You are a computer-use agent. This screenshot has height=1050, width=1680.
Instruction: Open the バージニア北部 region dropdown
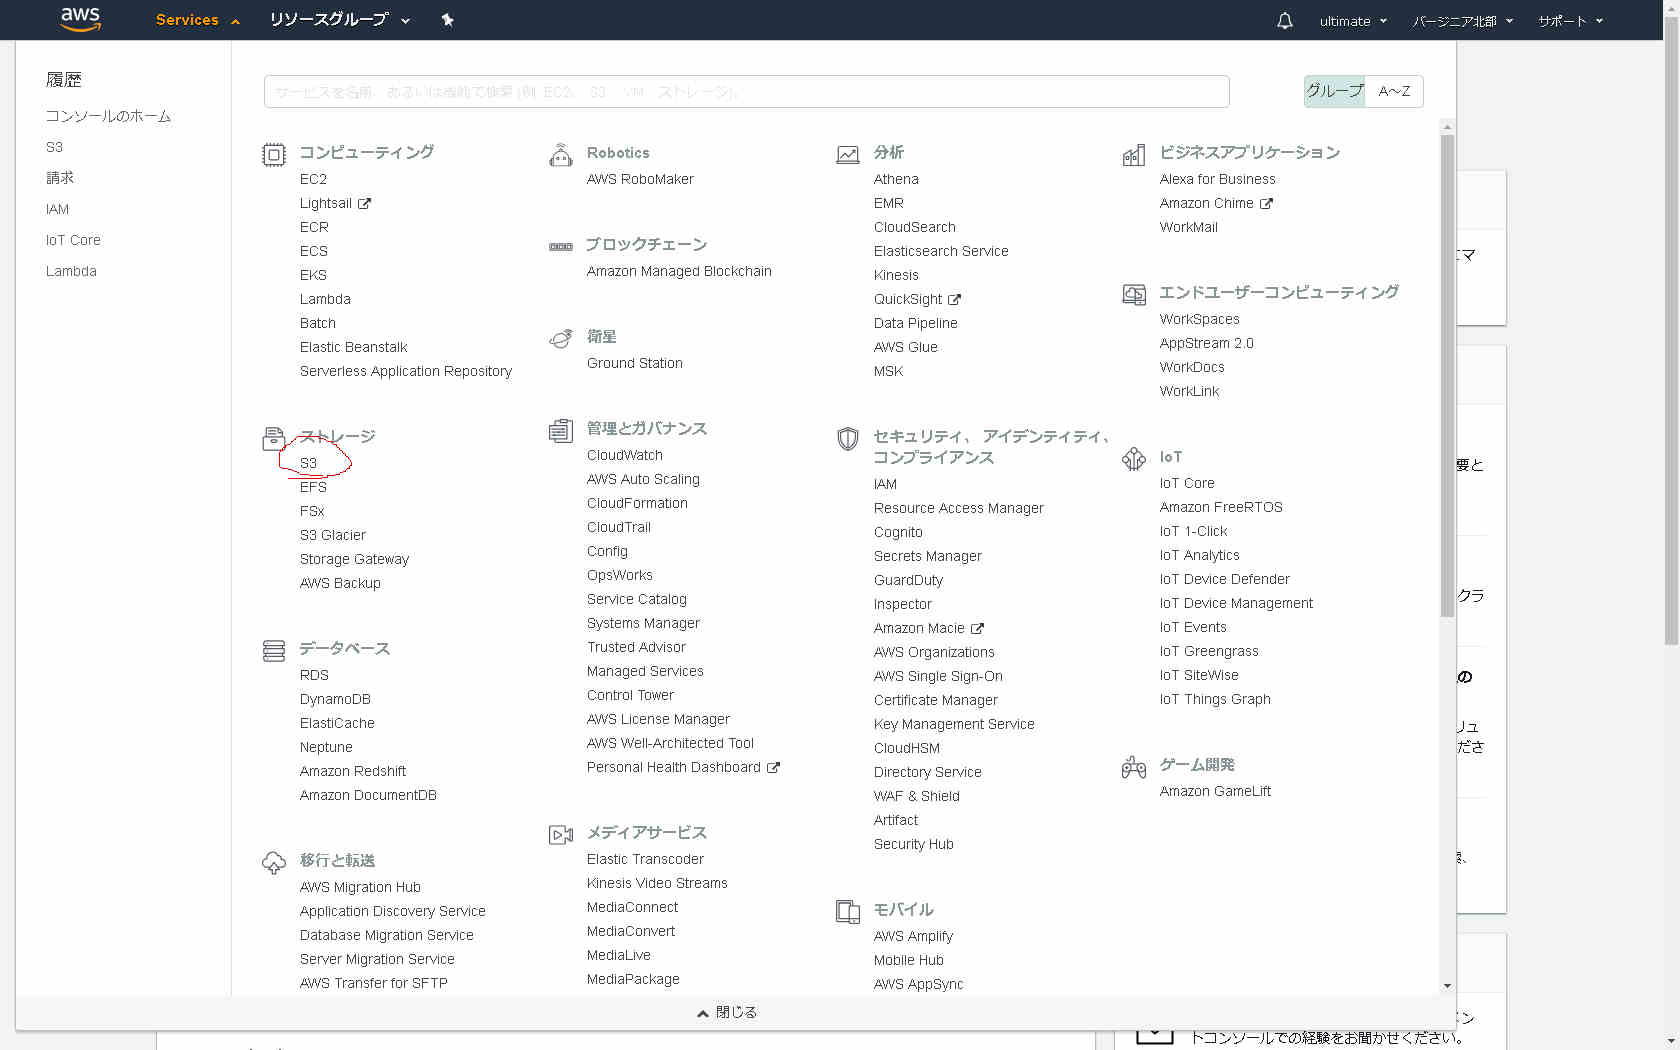pos(1462,21)
